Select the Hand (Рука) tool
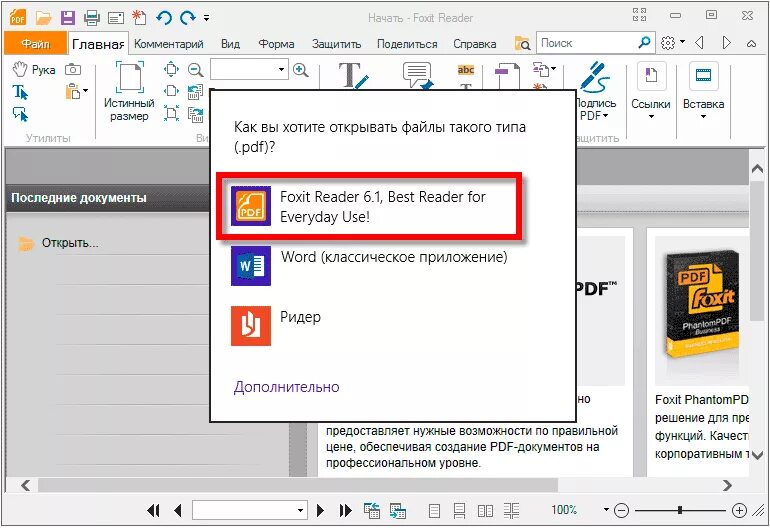770x528 pixels. tap(34, 70)
